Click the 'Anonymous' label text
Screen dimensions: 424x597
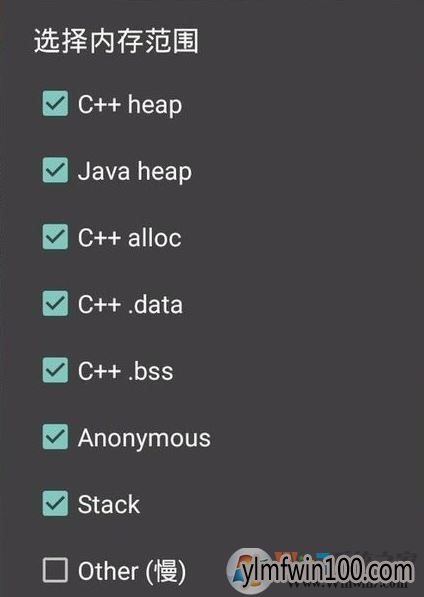coord(144,438)
